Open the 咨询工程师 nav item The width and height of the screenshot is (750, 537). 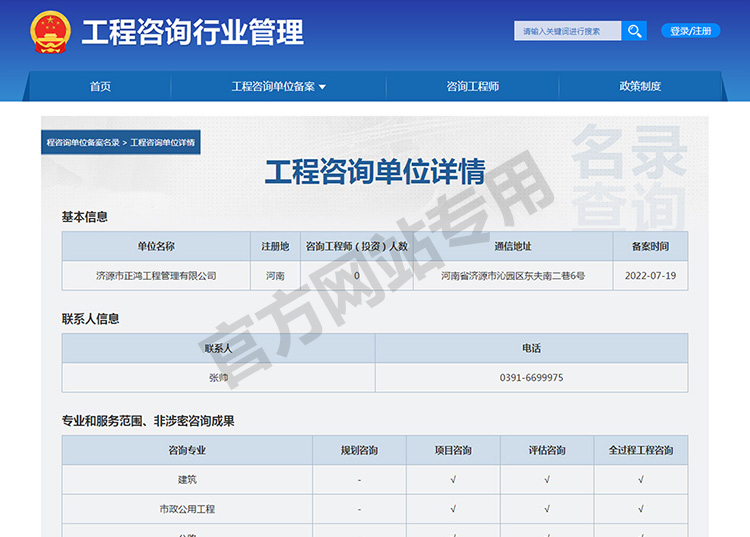click(x=472, y=87)
